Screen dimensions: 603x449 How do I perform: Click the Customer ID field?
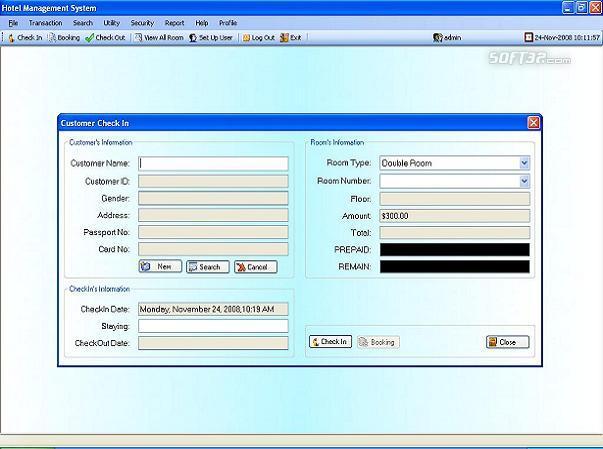213,181
